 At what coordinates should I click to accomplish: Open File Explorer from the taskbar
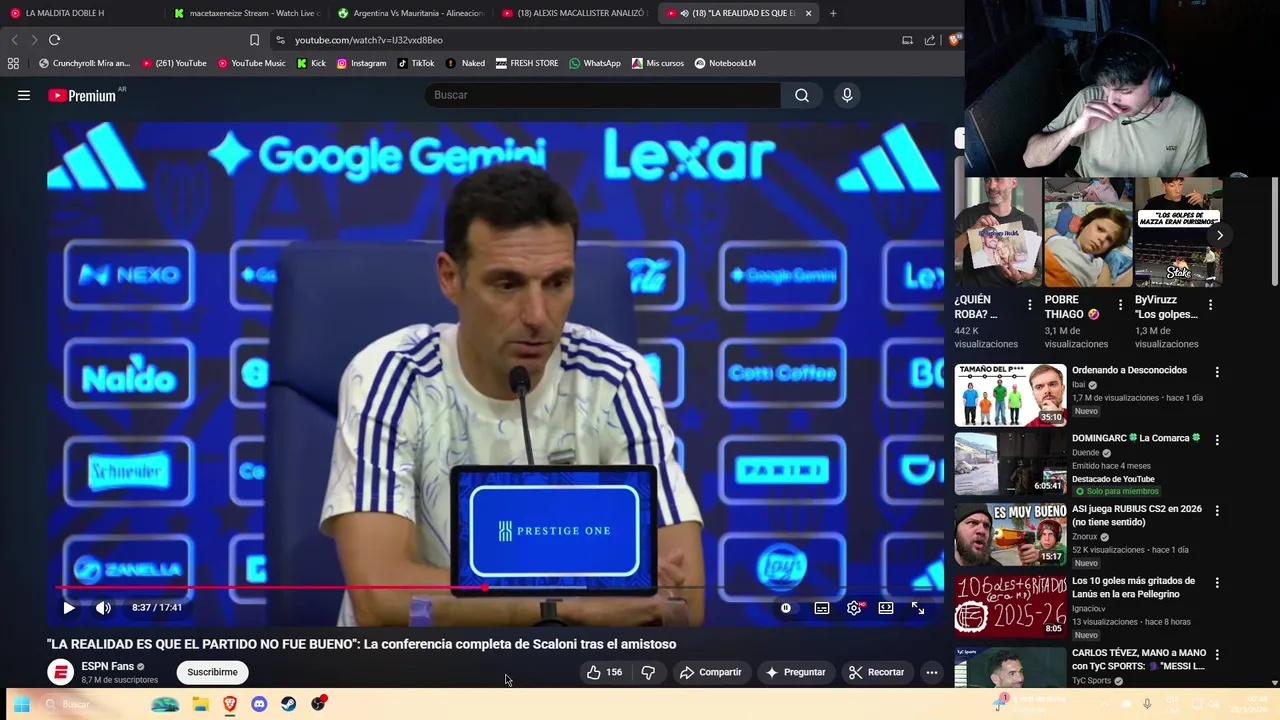click(200, 704)
